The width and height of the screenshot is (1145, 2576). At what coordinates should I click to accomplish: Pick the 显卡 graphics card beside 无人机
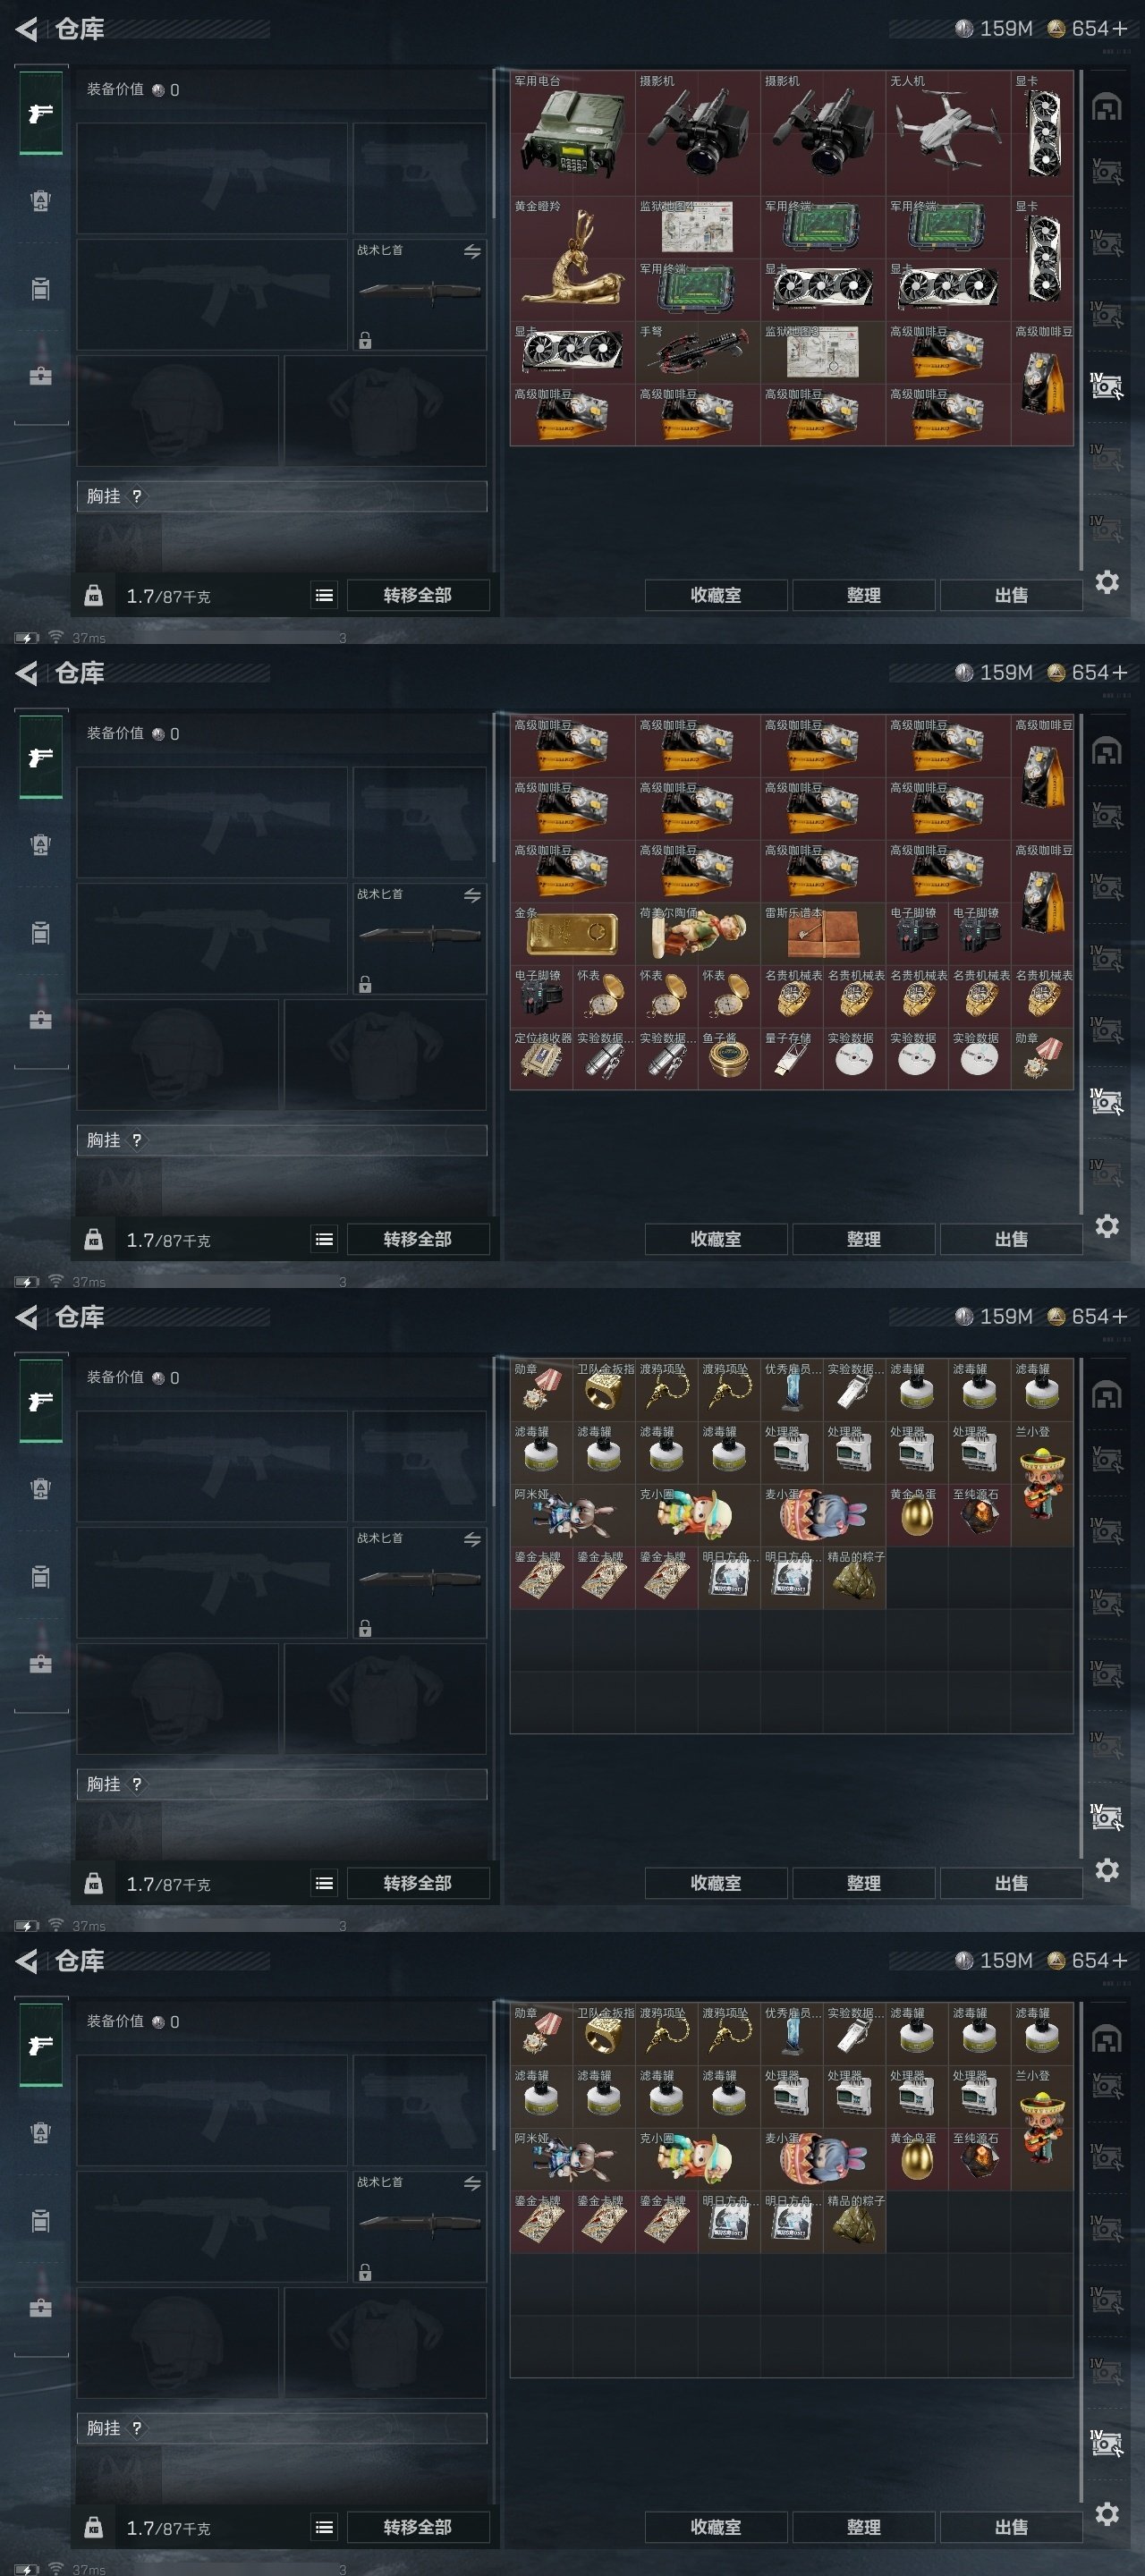[1042, 133]
